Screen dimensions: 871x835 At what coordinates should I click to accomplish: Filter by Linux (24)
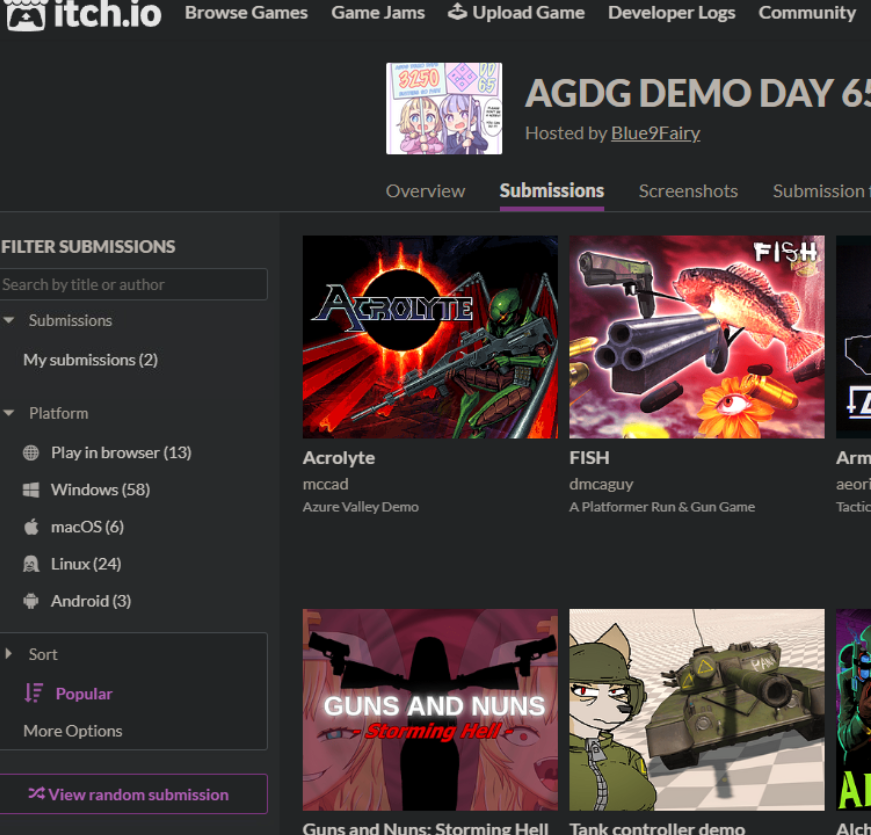pyautogui.click(x=86, y=564)
